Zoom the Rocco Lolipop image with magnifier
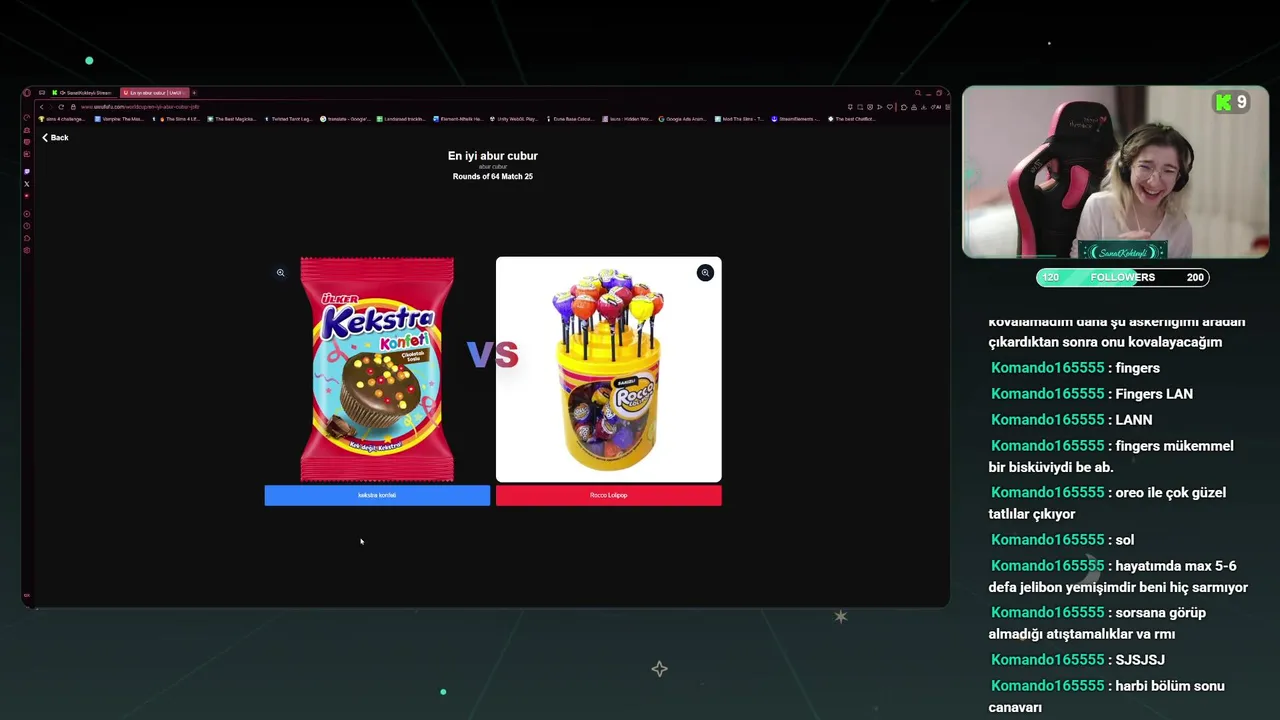The height and width of the screenshot is (720, 1280). pyautogui.click(x=705, y=273)
